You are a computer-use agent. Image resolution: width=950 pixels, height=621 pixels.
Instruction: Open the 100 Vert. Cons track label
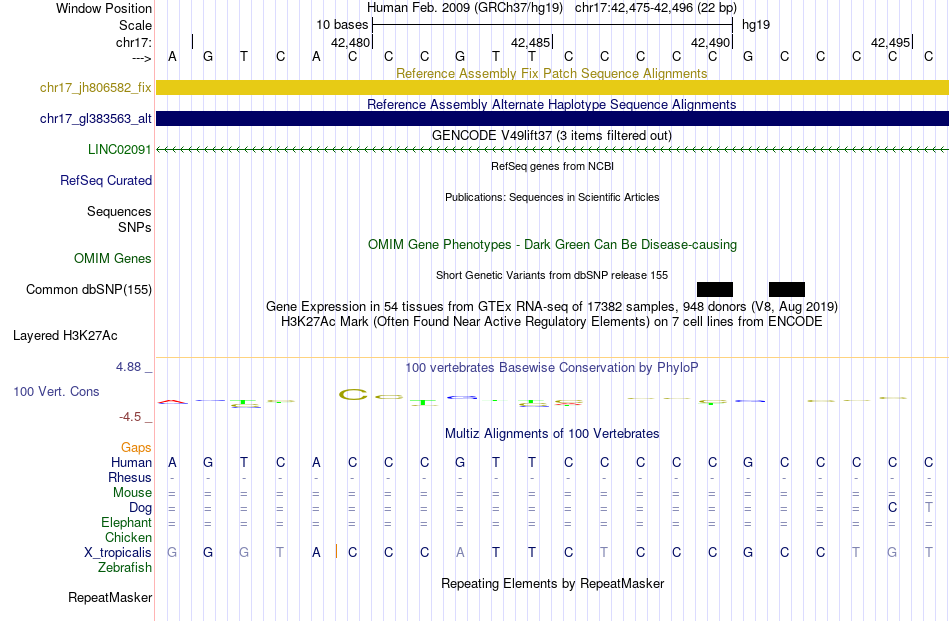pyautogui.click(x=56, y=391)
